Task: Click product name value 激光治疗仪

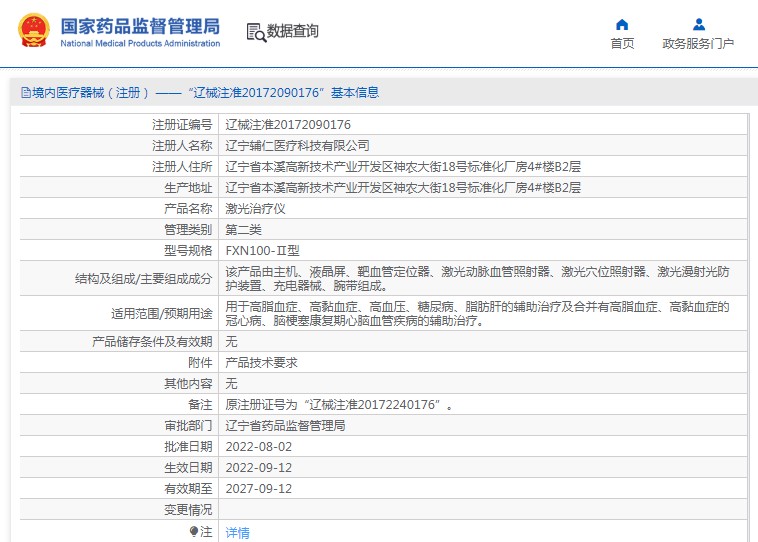Action: [x=255, y=209]
